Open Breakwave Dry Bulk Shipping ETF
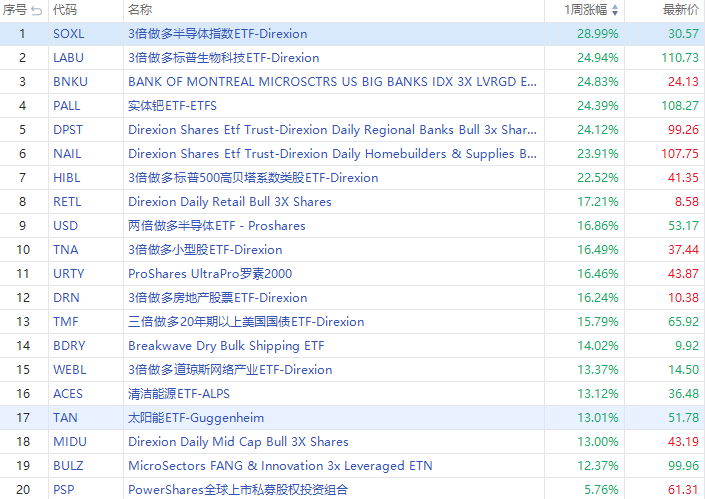 226,346
